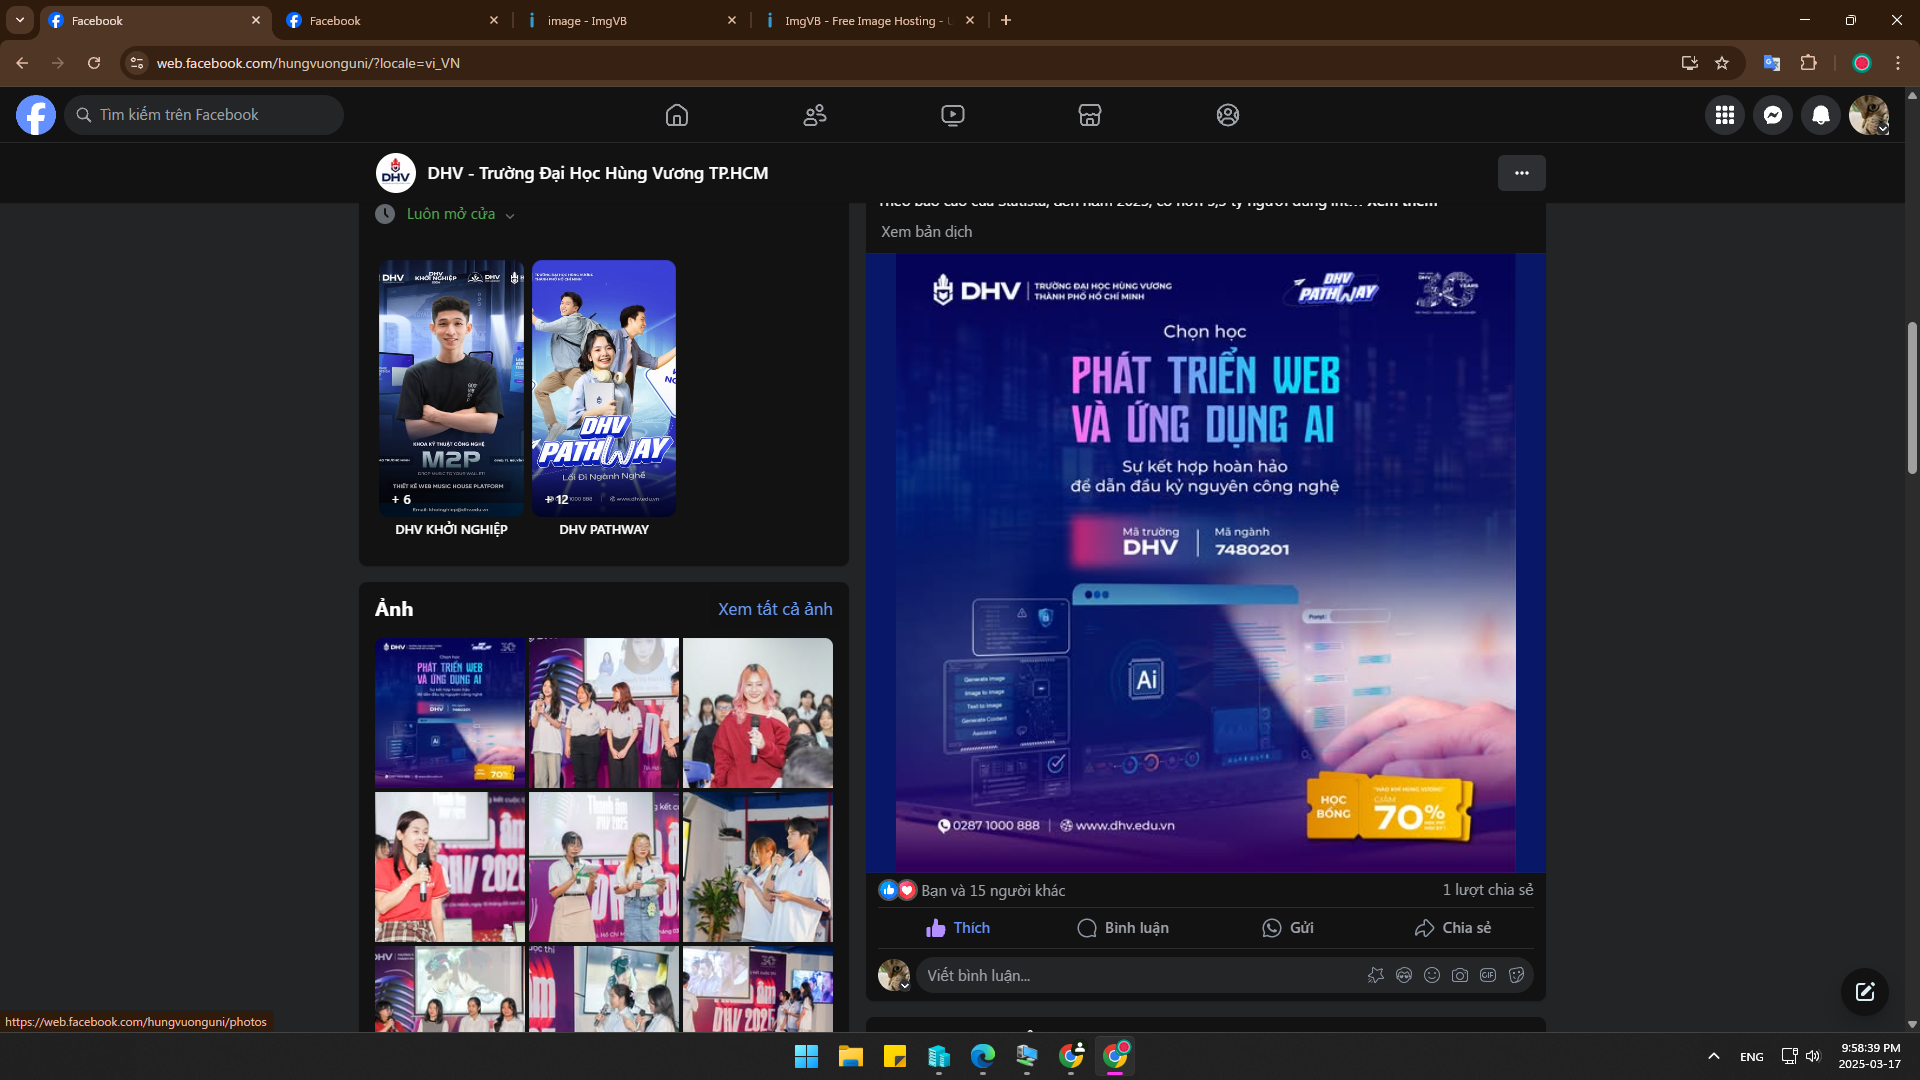Open Facebook Home feed icon
This screenshot has width=1920, height=1080.
click(x=677, y=115)
